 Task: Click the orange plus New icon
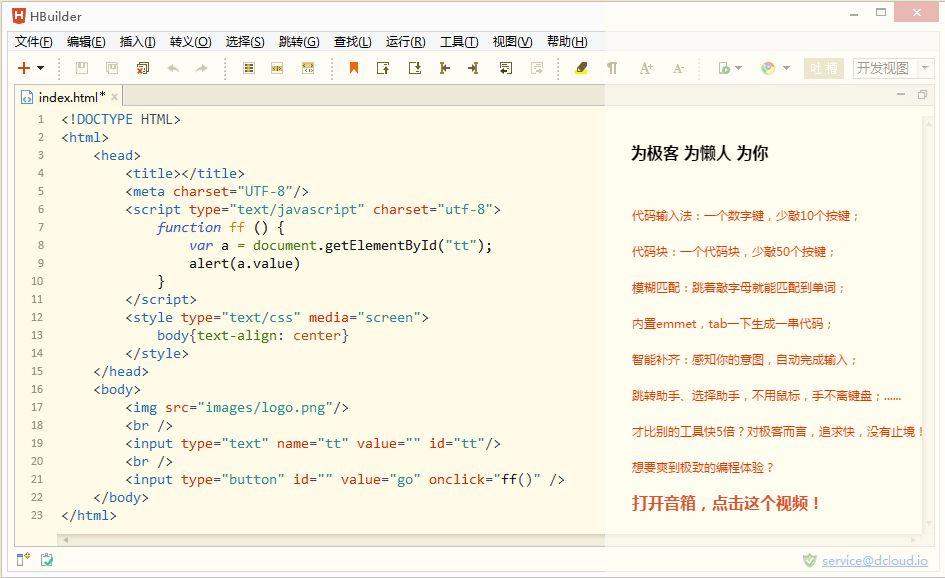[24, 68]
